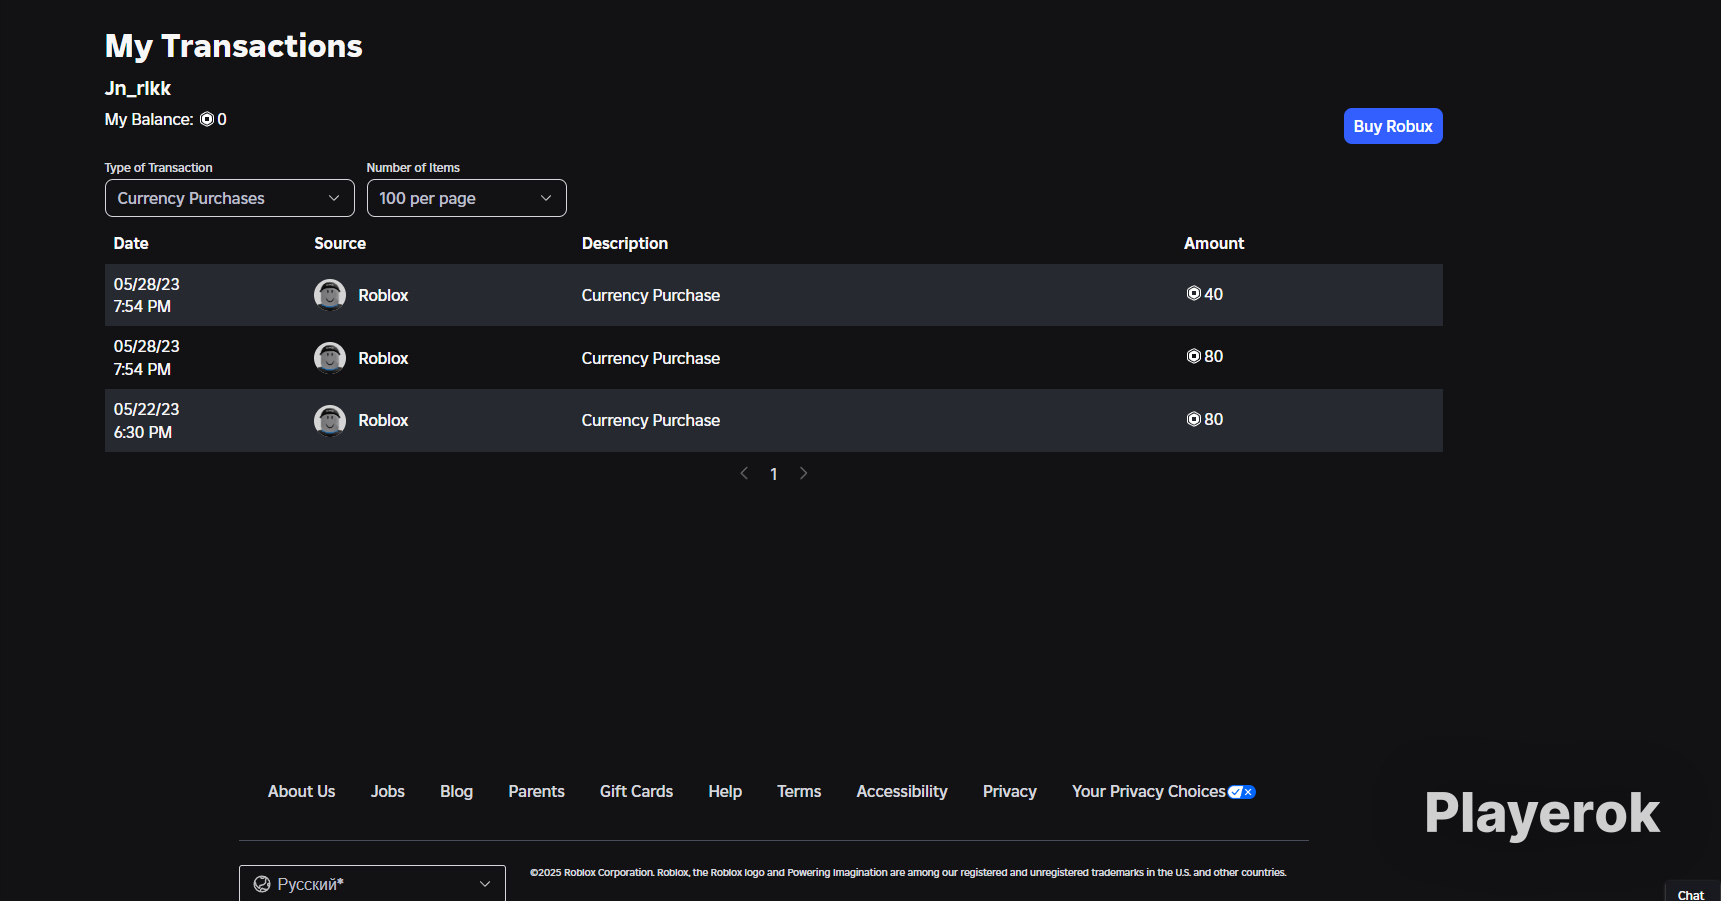Click Currency Purchase description in the 40 Robux row
Image resolution: width=1721 pixels, height=901 pixels.
pos(651,295)
